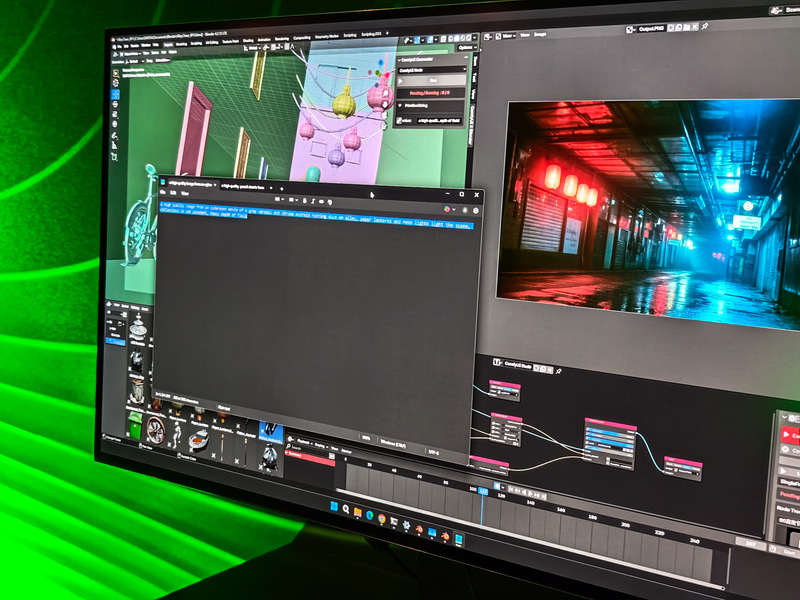Open the Copilot icon in Notepad
The height and width of the screenshot is (600, 800).
[447, 209]
